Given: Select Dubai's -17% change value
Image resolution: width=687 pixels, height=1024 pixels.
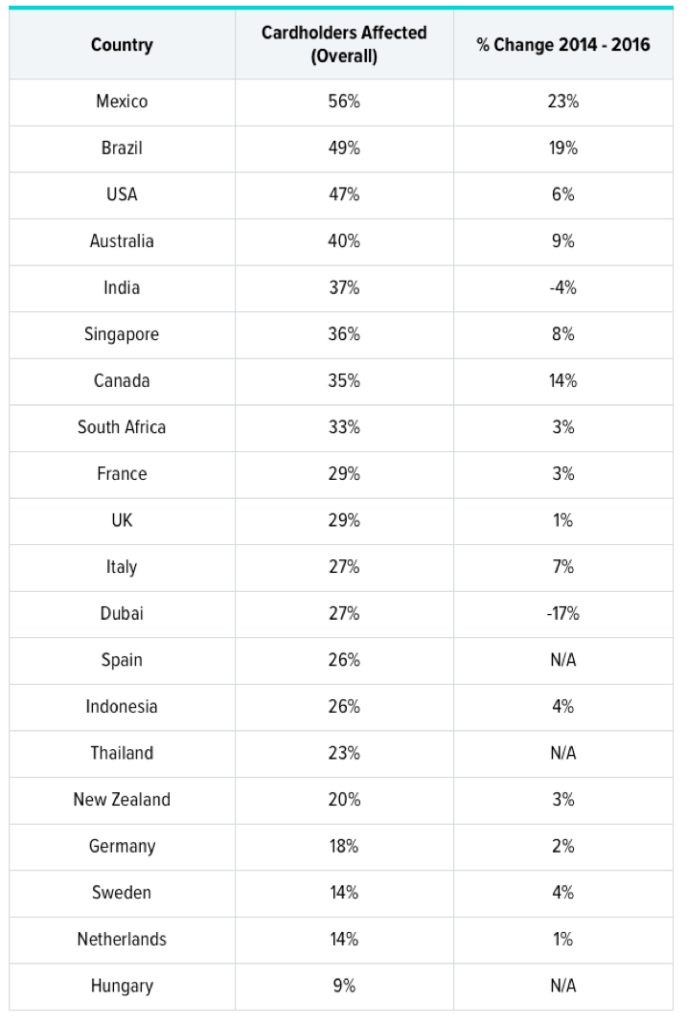Looking at the screenshot, I should tap(563, 613).
